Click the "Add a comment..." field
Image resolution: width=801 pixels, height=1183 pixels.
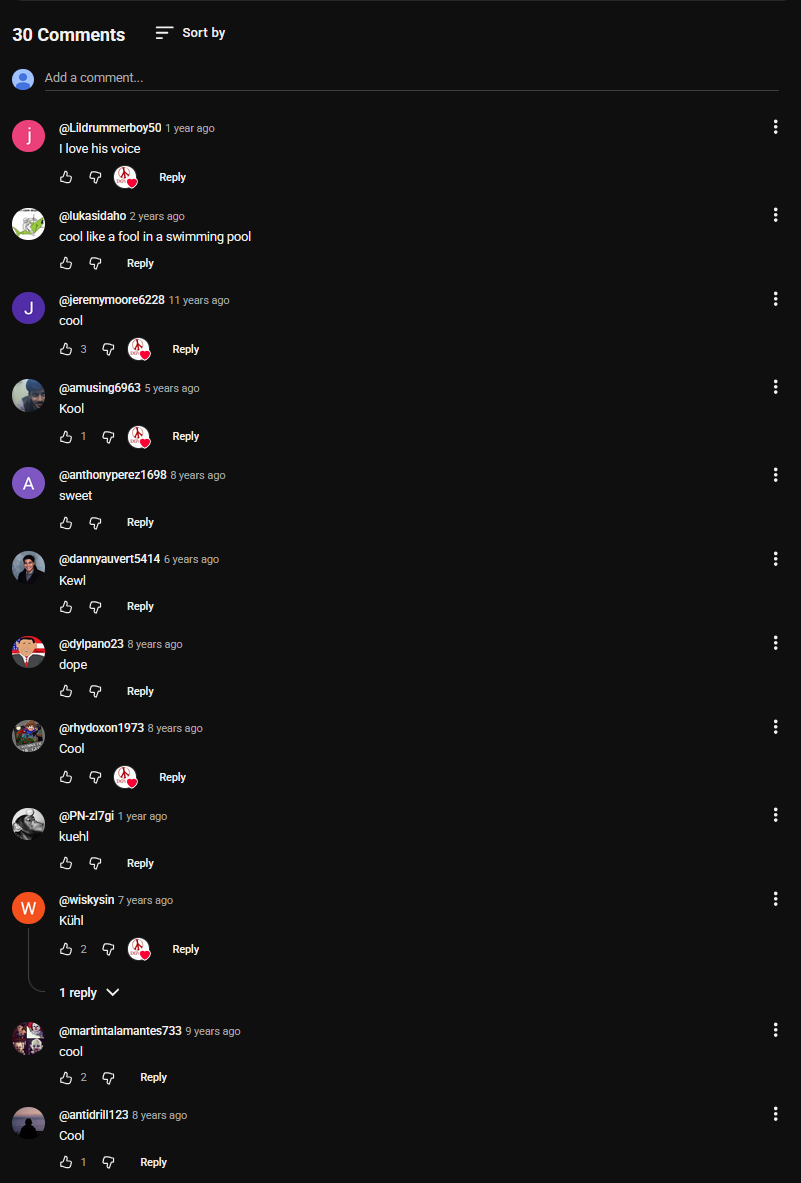(411, 78)
